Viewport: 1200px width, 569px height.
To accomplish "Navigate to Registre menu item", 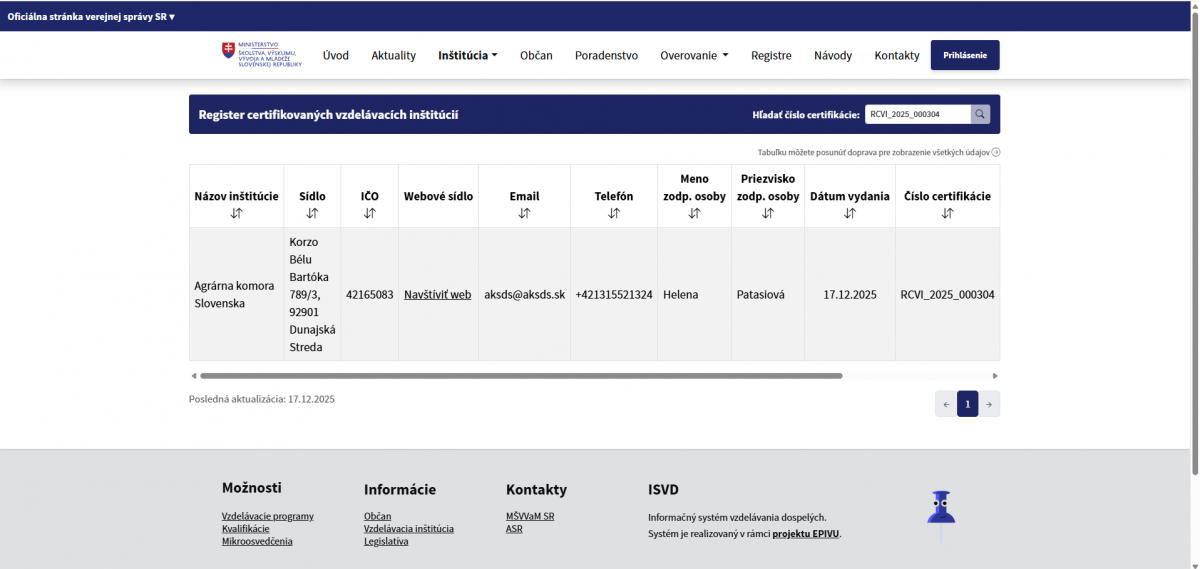I will [771, 56].
